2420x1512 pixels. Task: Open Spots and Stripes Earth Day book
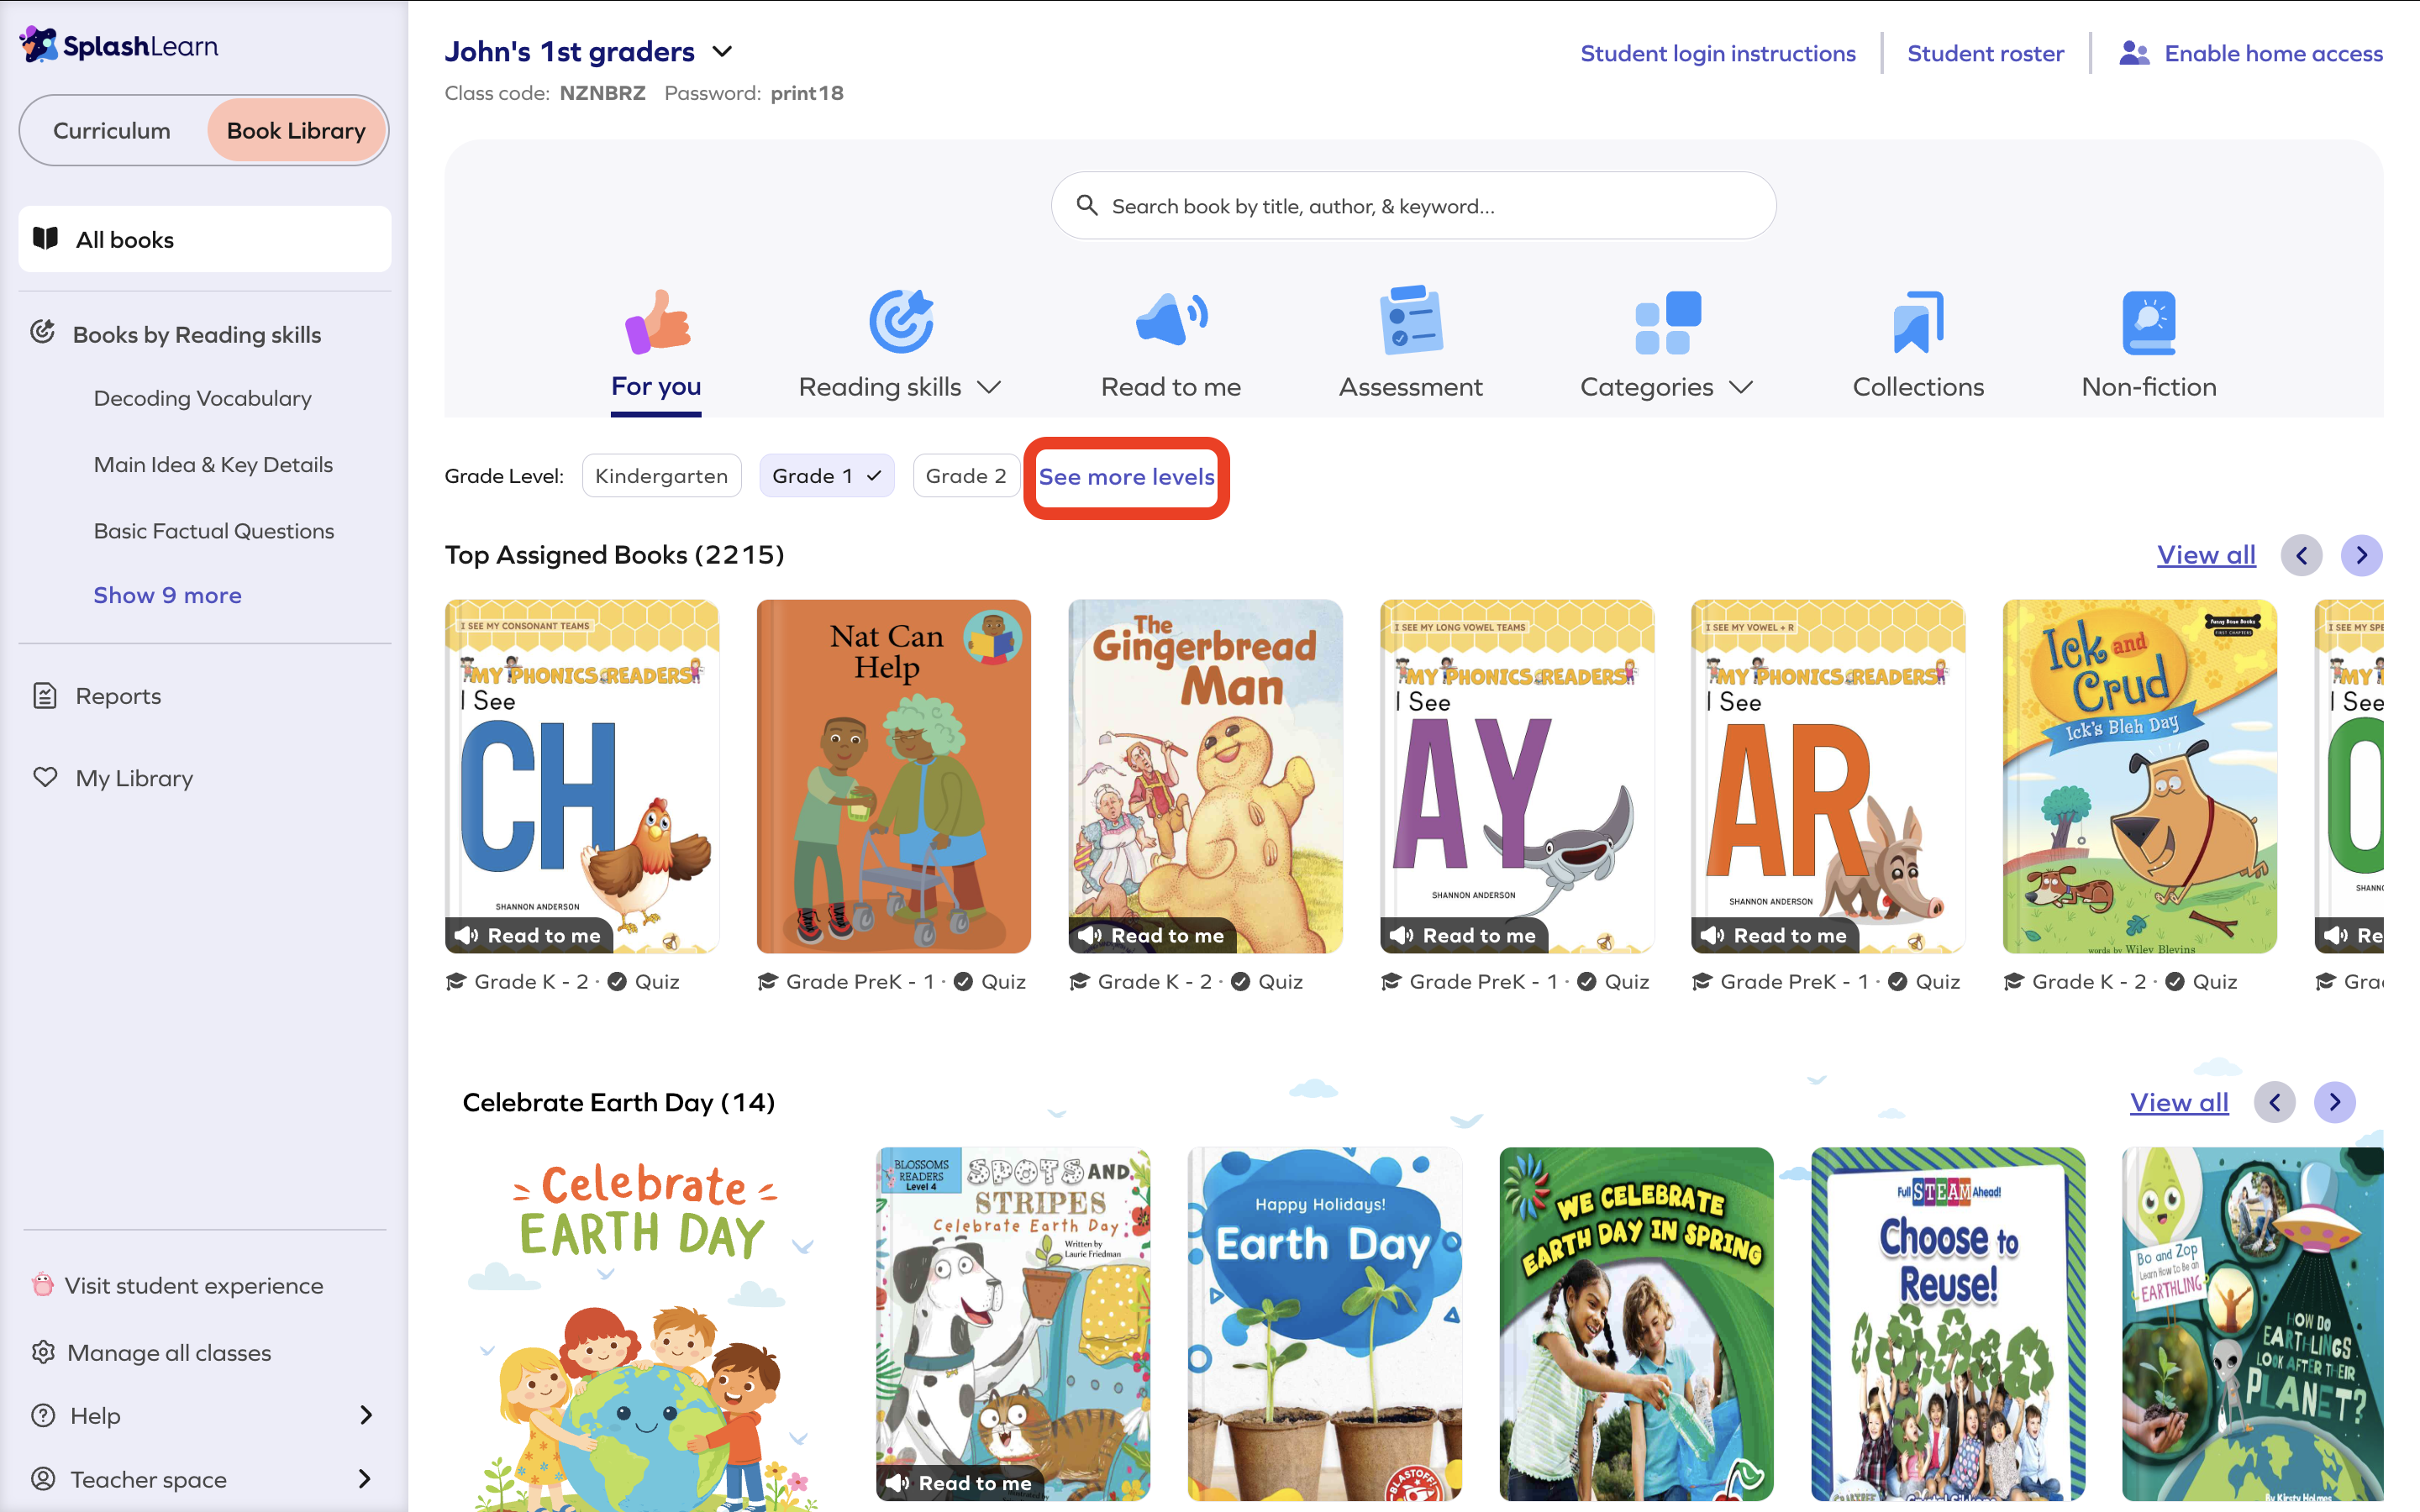1013,1324
